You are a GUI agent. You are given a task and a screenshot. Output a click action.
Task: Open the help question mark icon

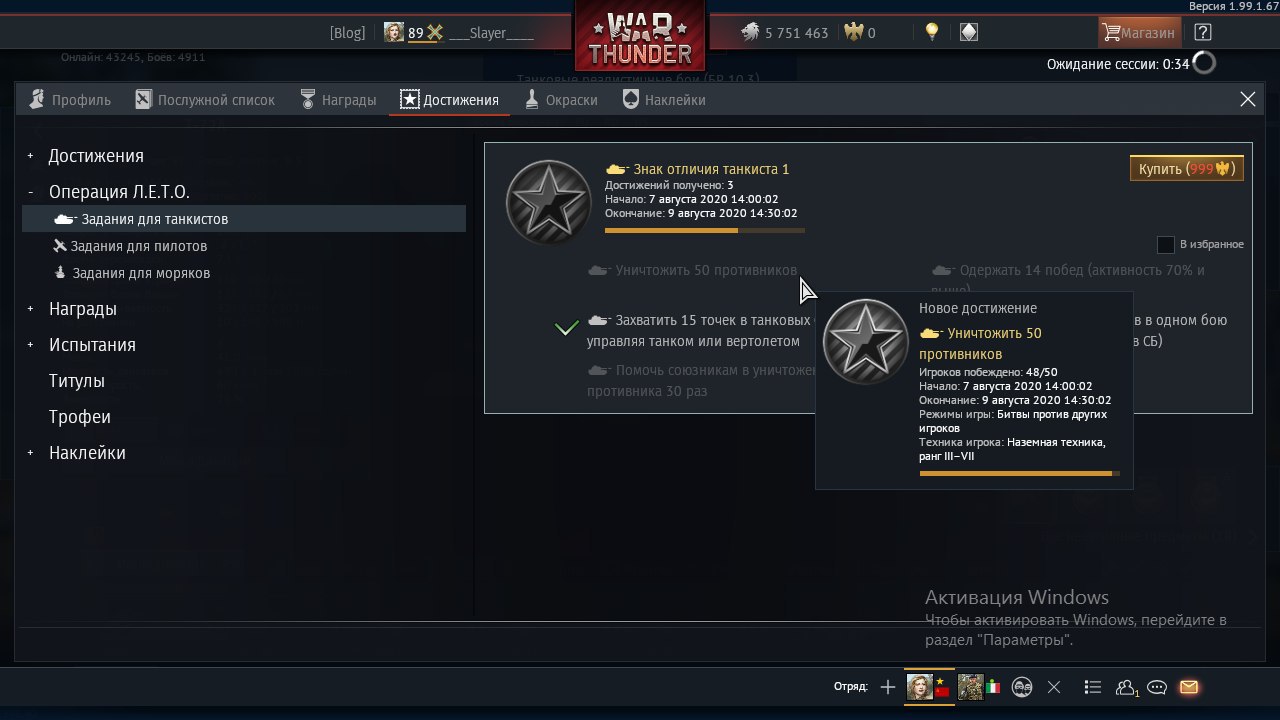(1203, 32)
